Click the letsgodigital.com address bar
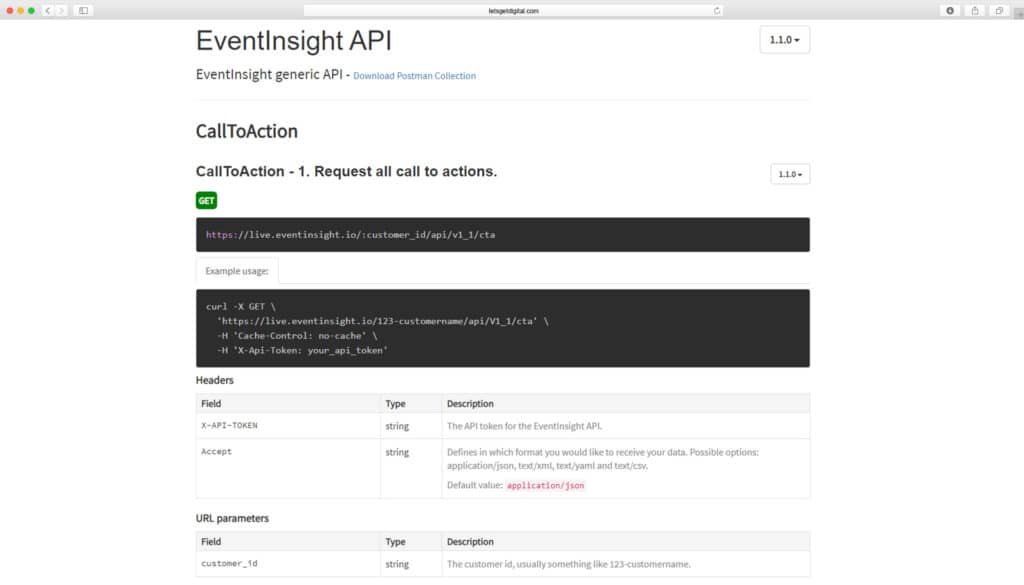The image size is (1024, 585). tap(513, 10)
